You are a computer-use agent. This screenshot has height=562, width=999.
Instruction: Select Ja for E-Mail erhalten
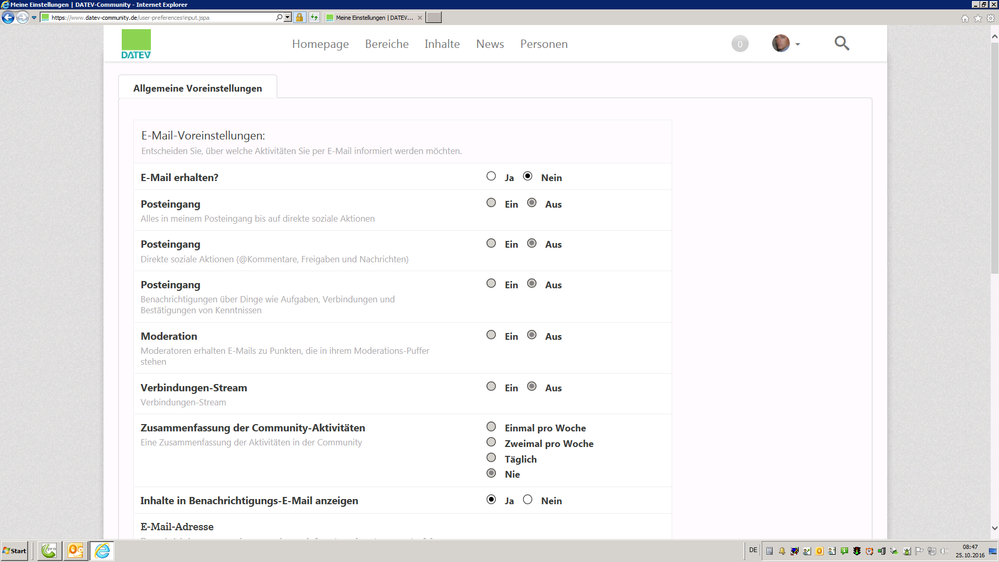tap(491, 177)
